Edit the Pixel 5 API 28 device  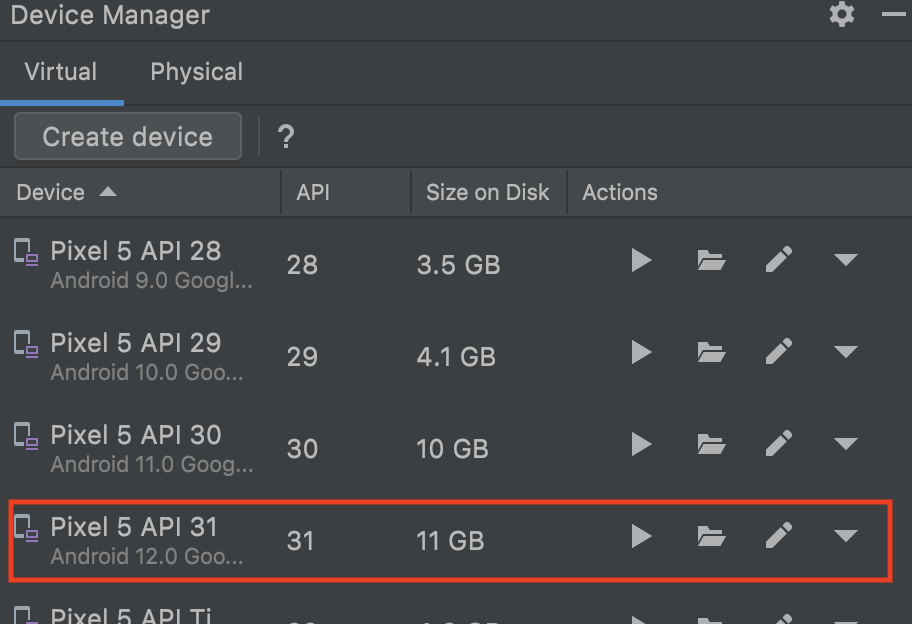(779, 261)
